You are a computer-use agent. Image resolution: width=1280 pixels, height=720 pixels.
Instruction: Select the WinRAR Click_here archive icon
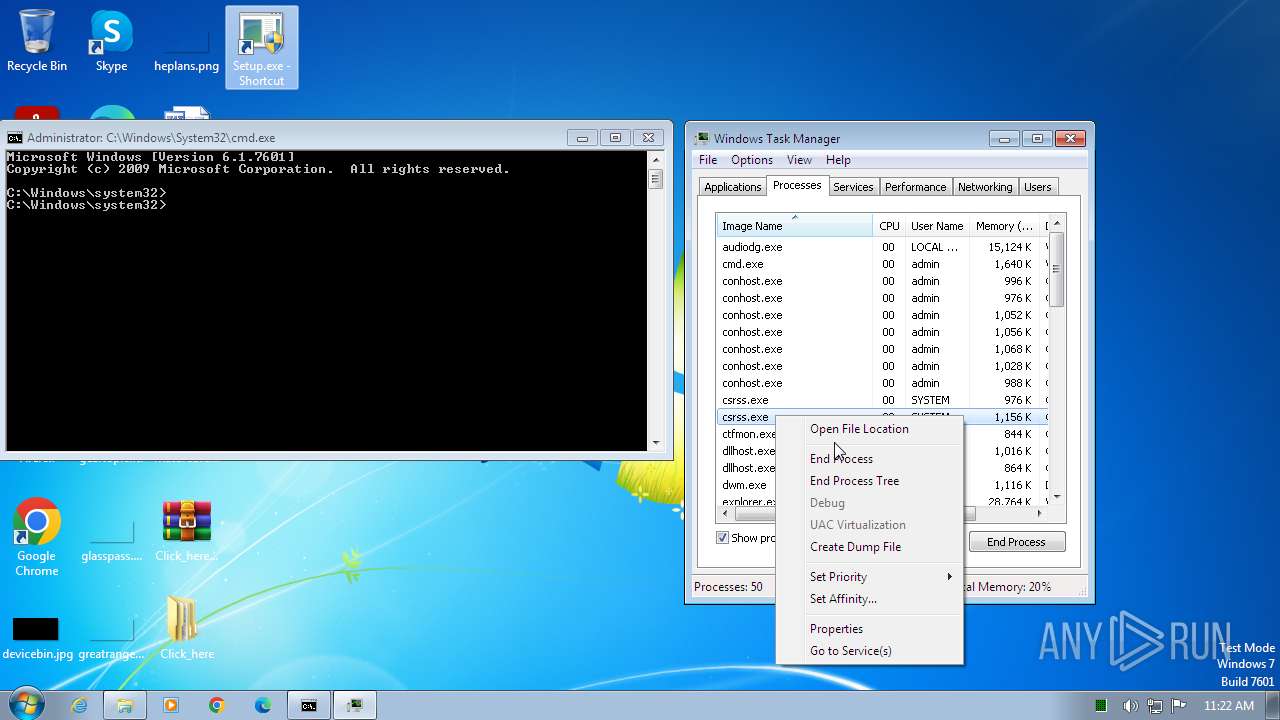coord(187,531)
